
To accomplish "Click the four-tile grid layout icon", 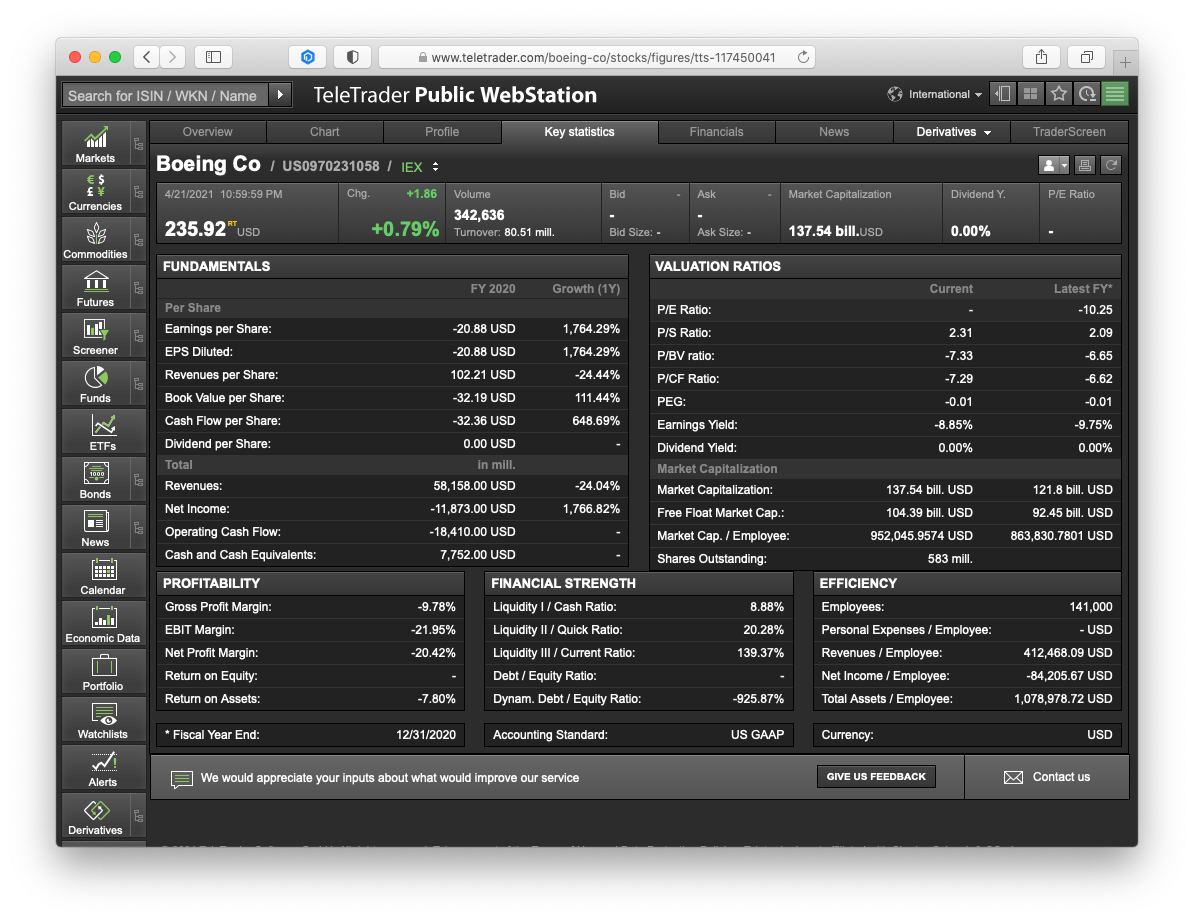I will point(1030,94).
